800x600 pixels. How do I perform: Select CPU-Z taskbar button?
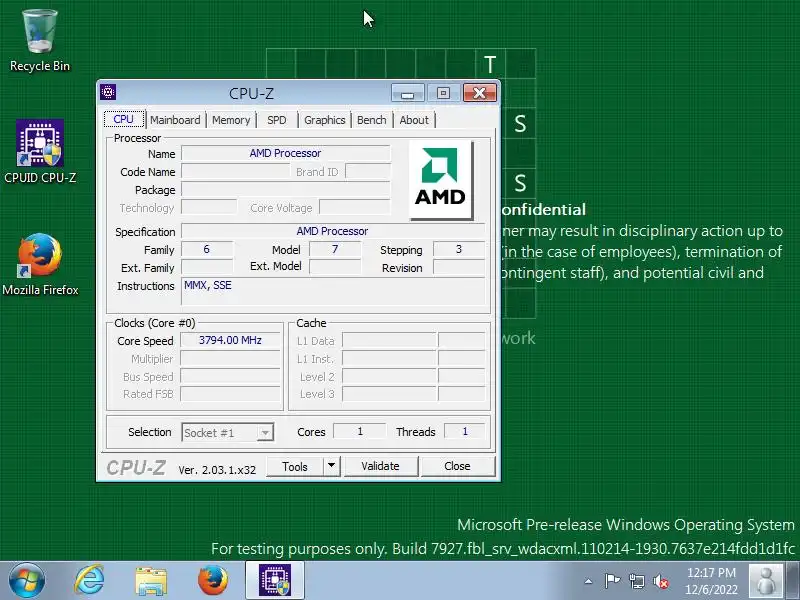click(x=275, y=581)
